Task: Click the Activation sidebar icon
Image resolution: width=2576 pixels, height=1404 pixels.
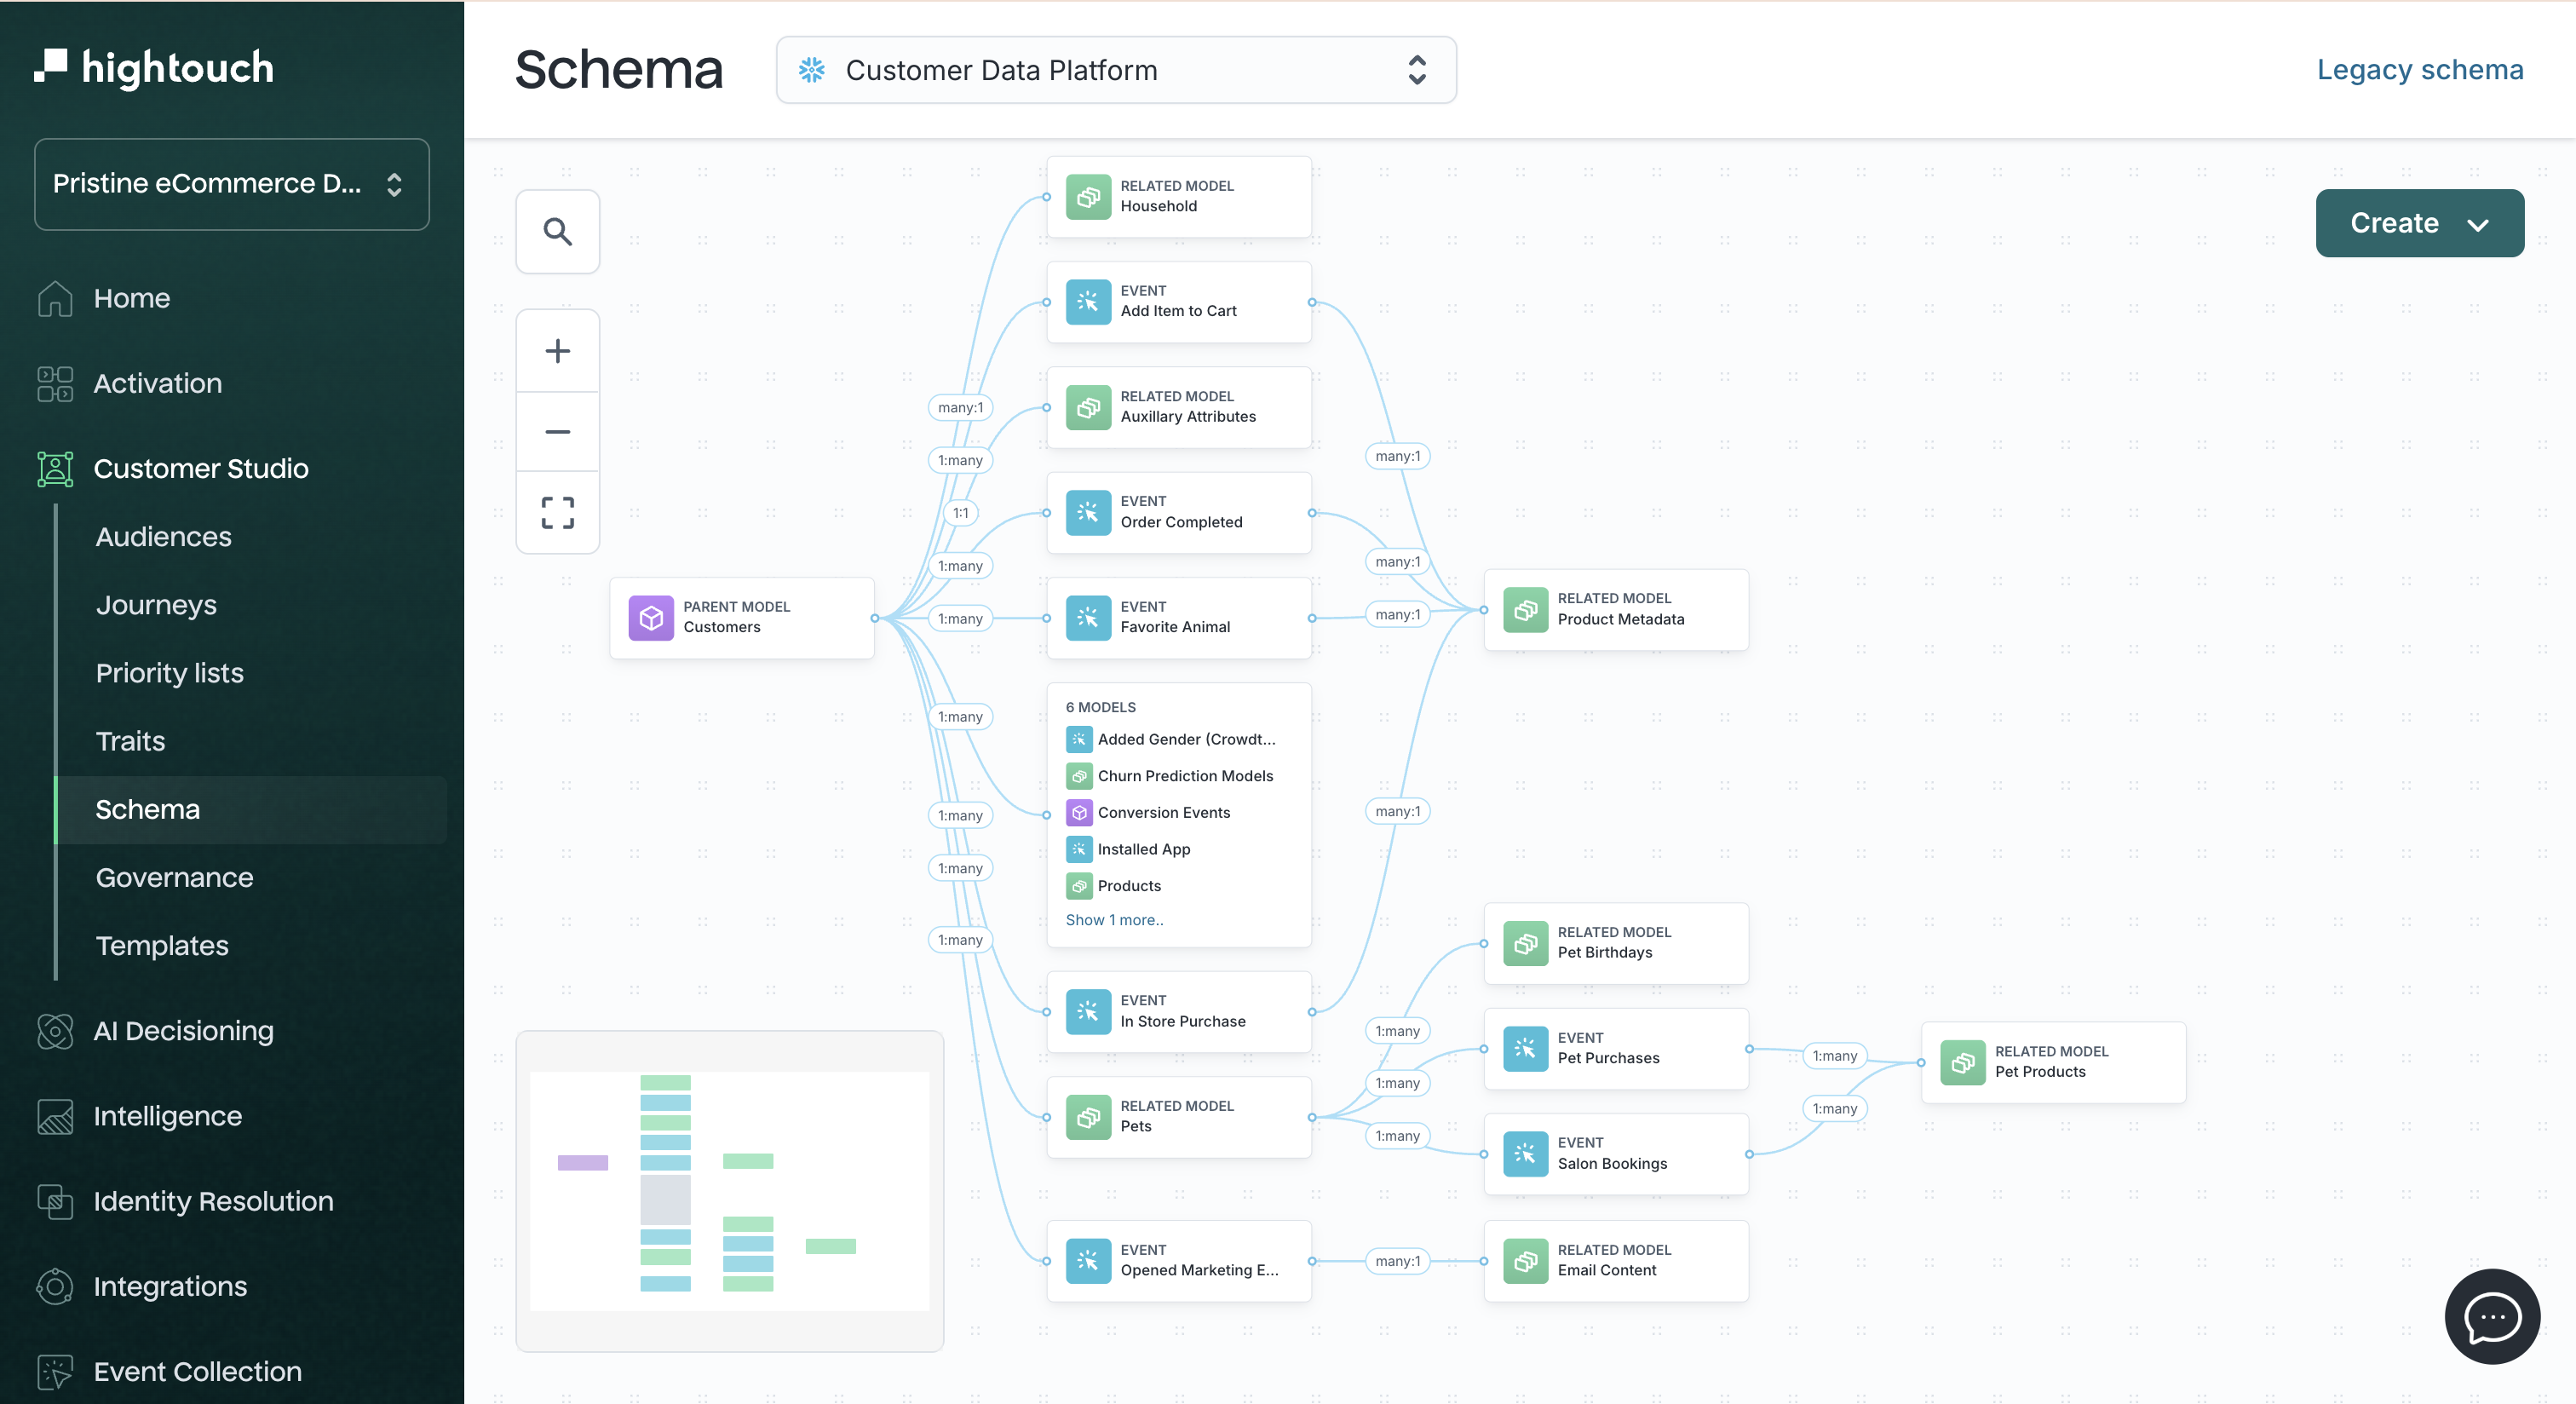Action: [55, 383]
